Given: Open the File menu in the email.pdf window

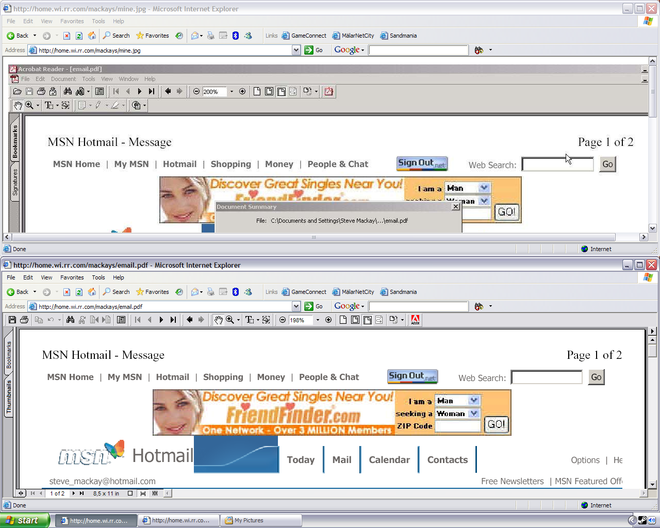Looking at the screenshot, I should (x=11, y=277).
